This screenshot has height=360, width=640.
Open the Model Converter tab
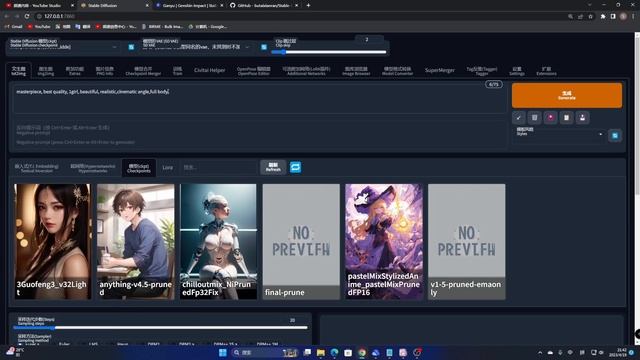tap(398, 71)
